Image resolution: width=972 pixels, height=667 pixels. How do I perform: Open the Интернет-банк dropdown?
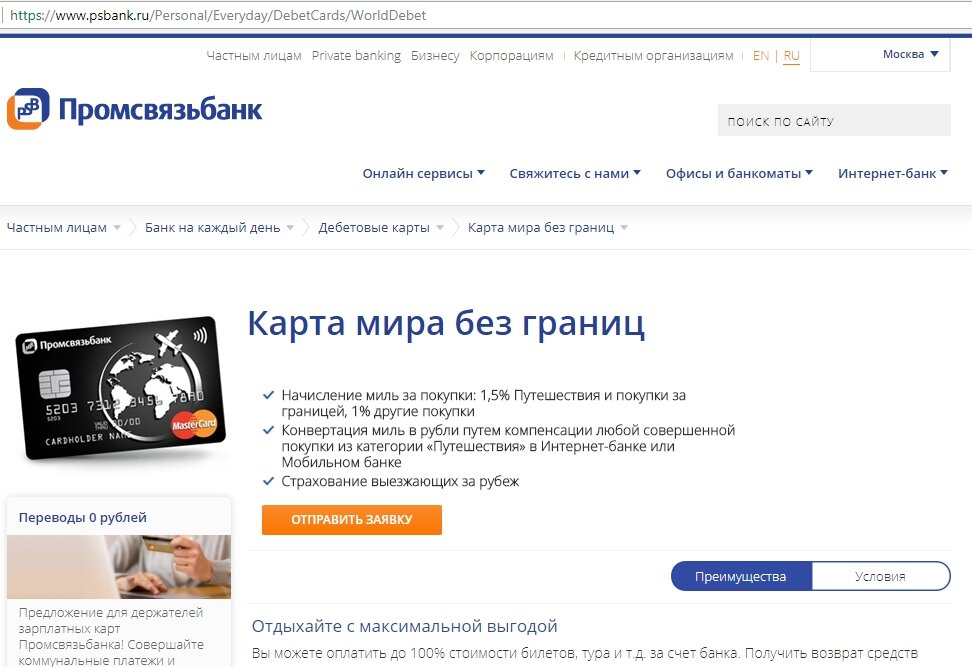pyautogui.click(x=893, y=174)
